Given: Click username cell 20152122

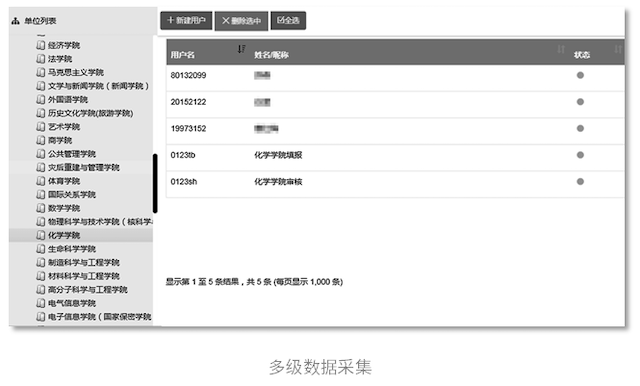Looking at the screenshot, I should click(188, 102).
